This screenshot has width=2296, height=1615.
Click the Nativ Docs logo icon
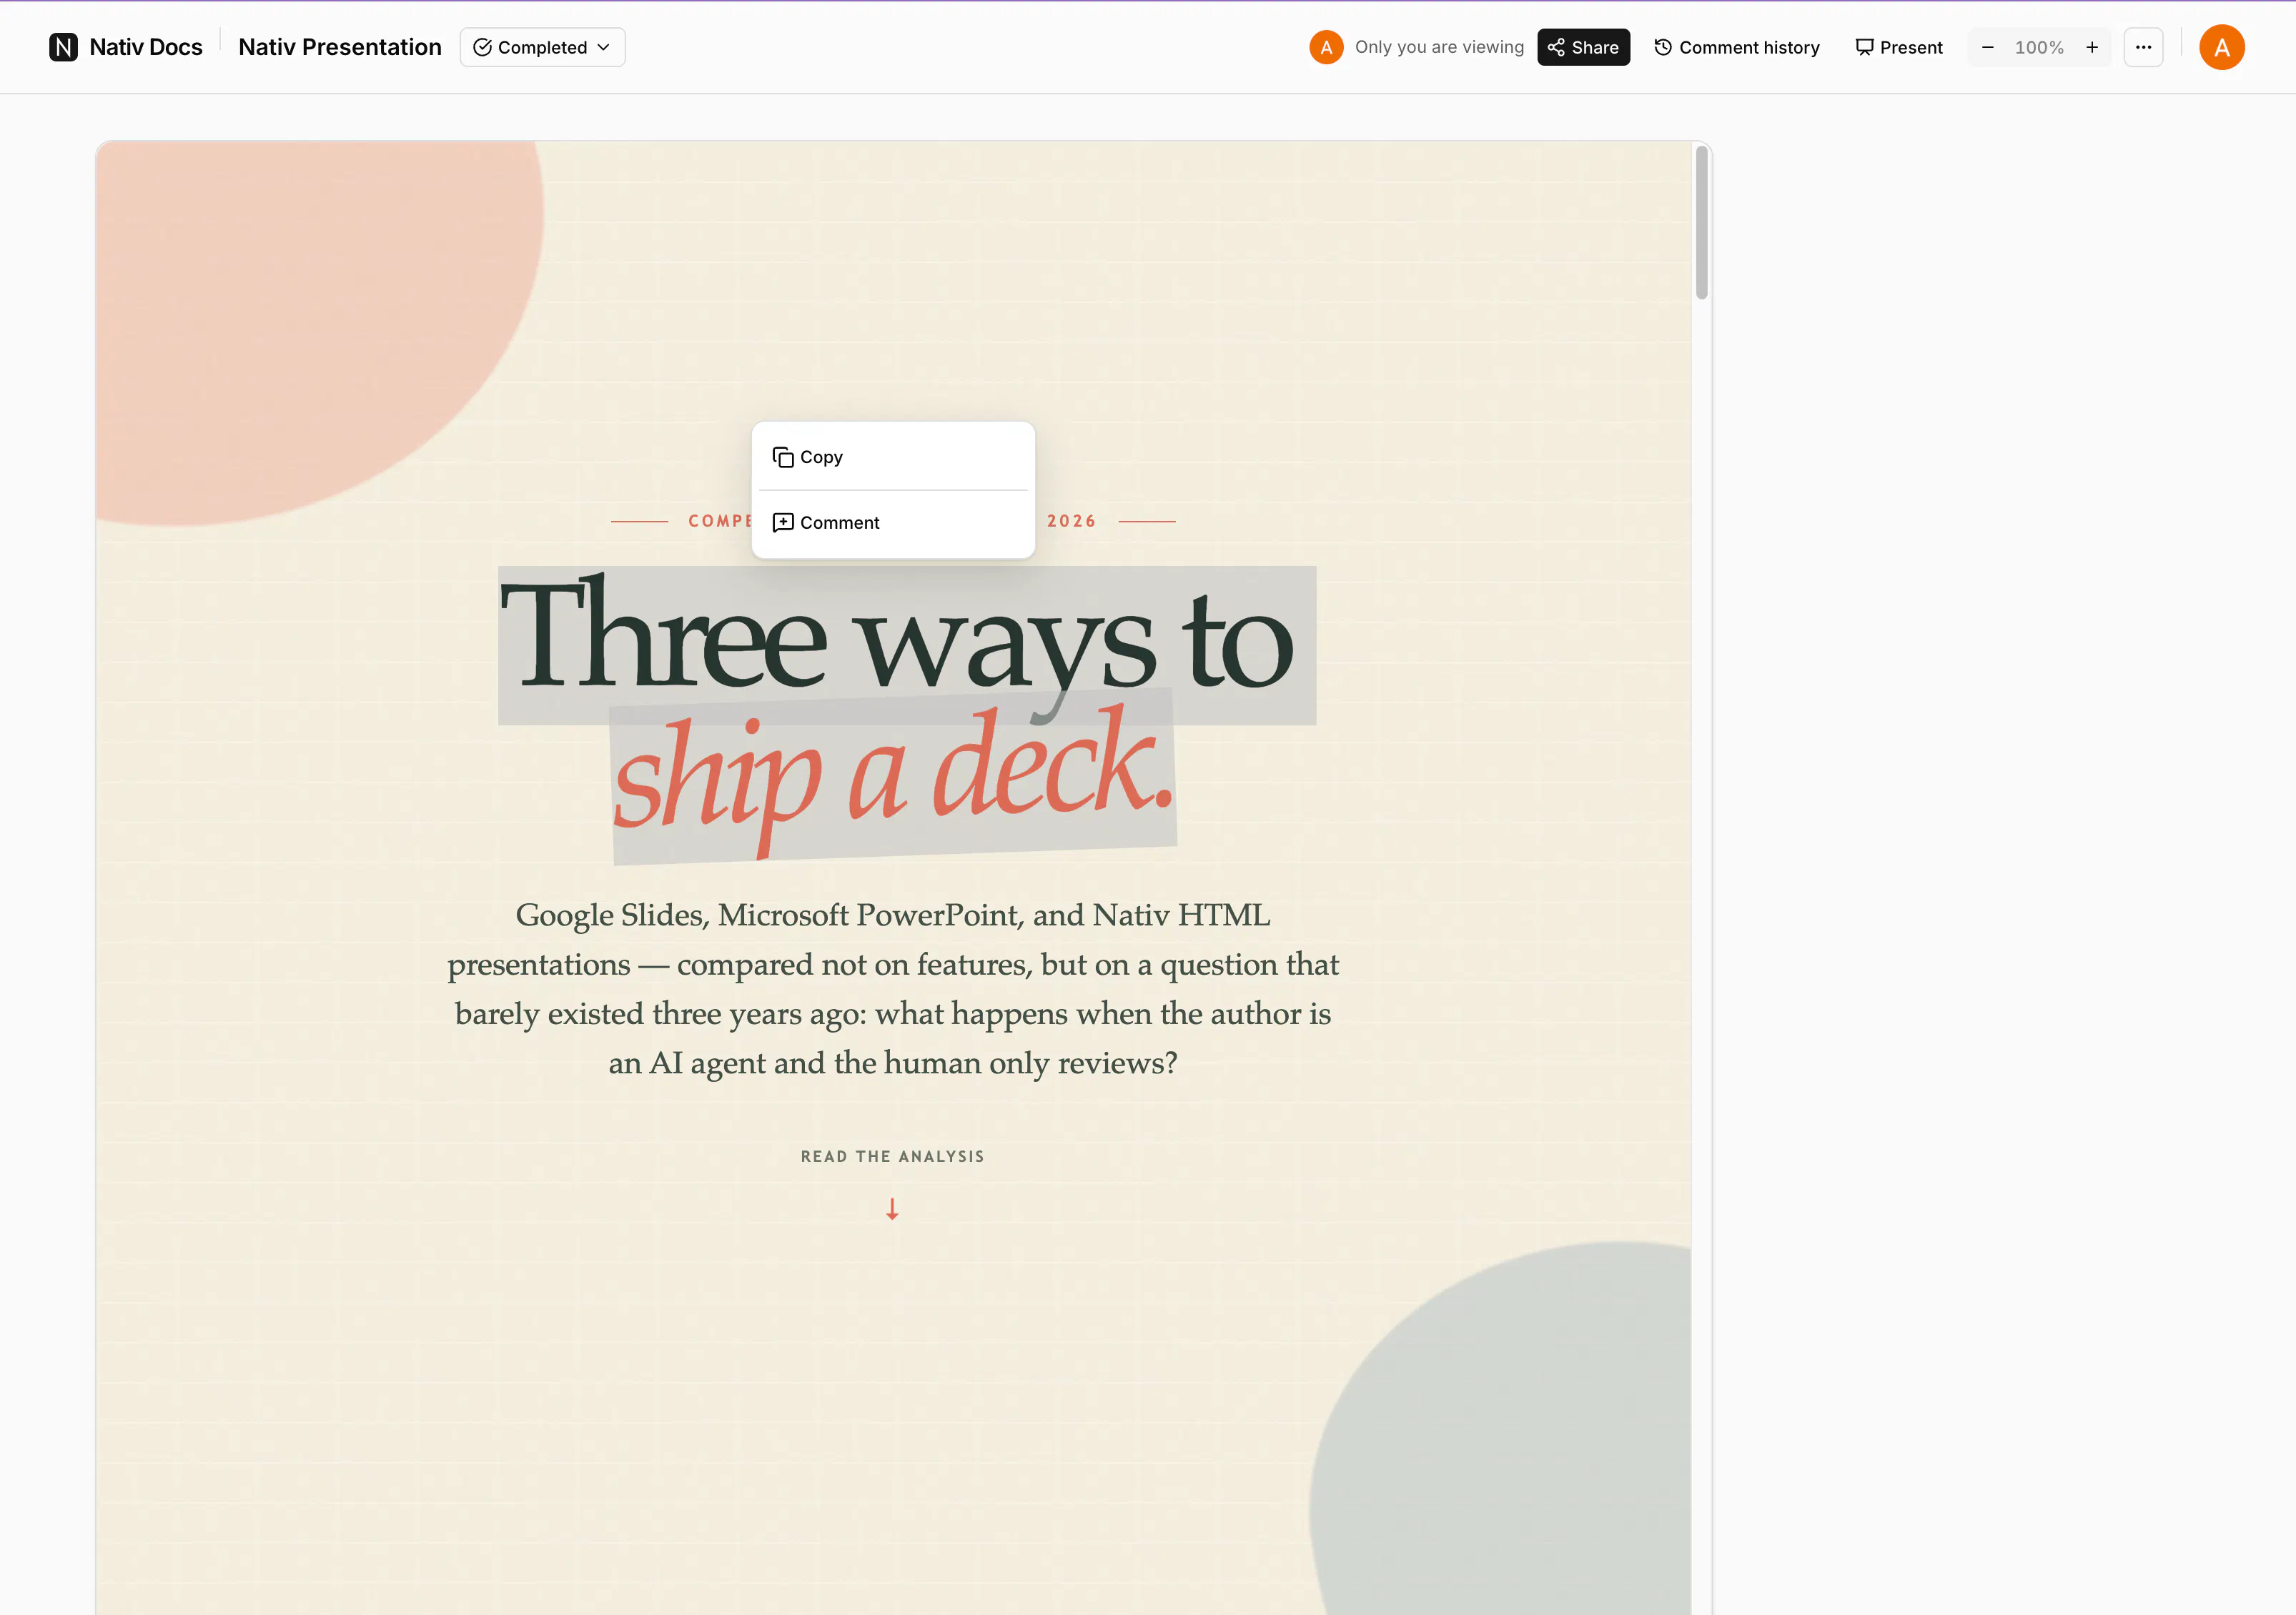[63, 47]
